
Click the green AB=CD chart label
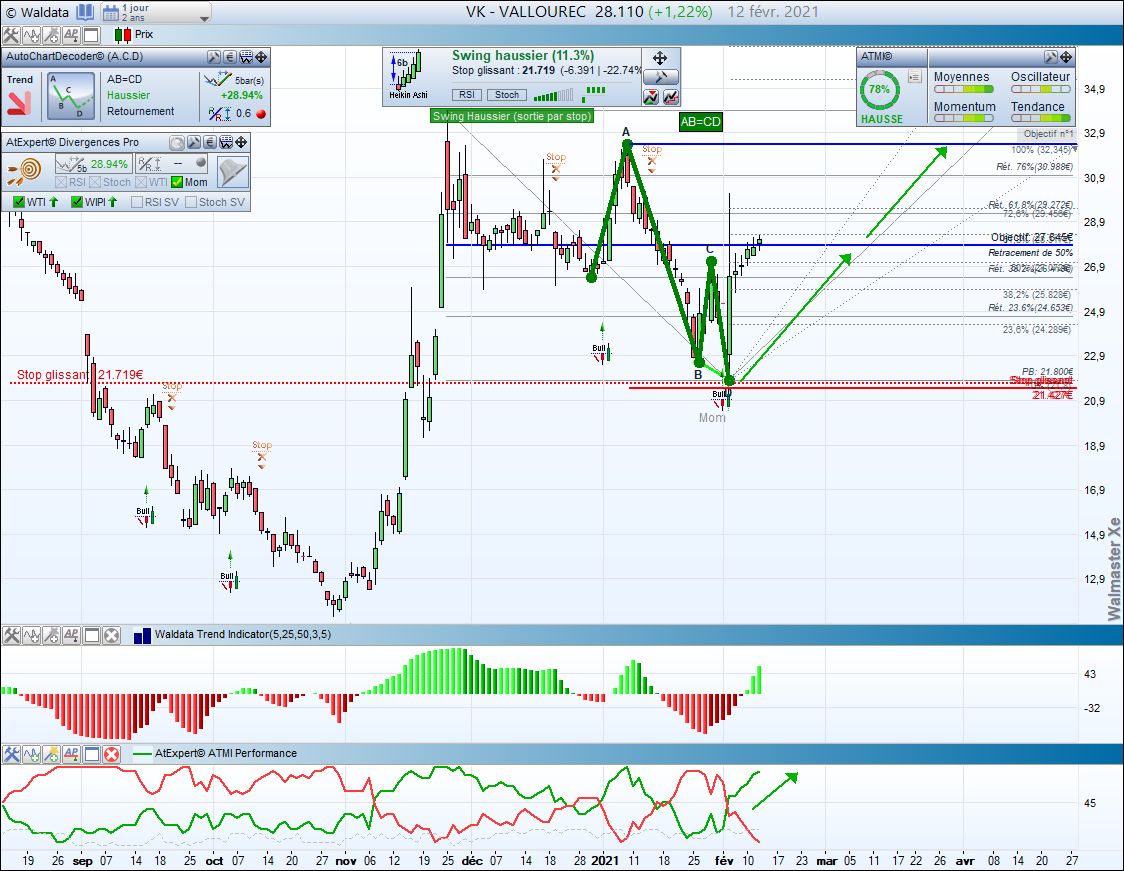tap(700, 122)
